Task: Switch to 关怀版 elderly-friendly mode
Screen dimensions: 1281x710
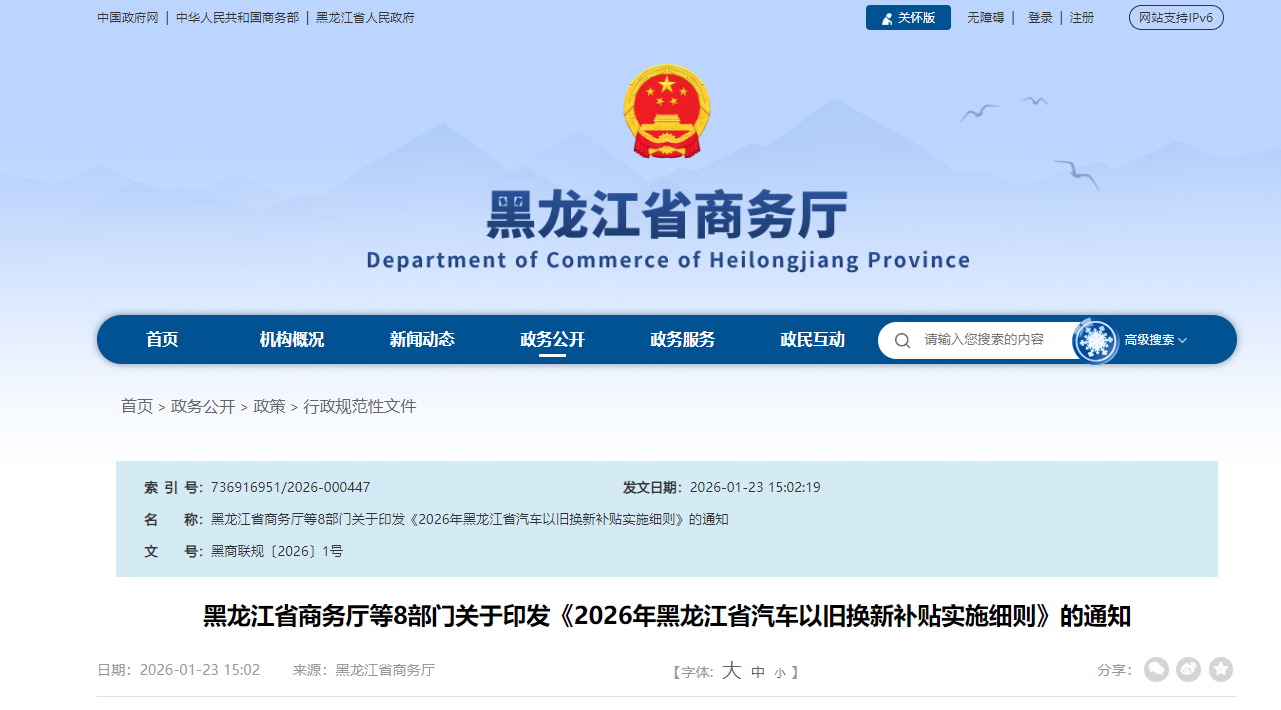Action: pyautogui.click(x=908, y=18)
